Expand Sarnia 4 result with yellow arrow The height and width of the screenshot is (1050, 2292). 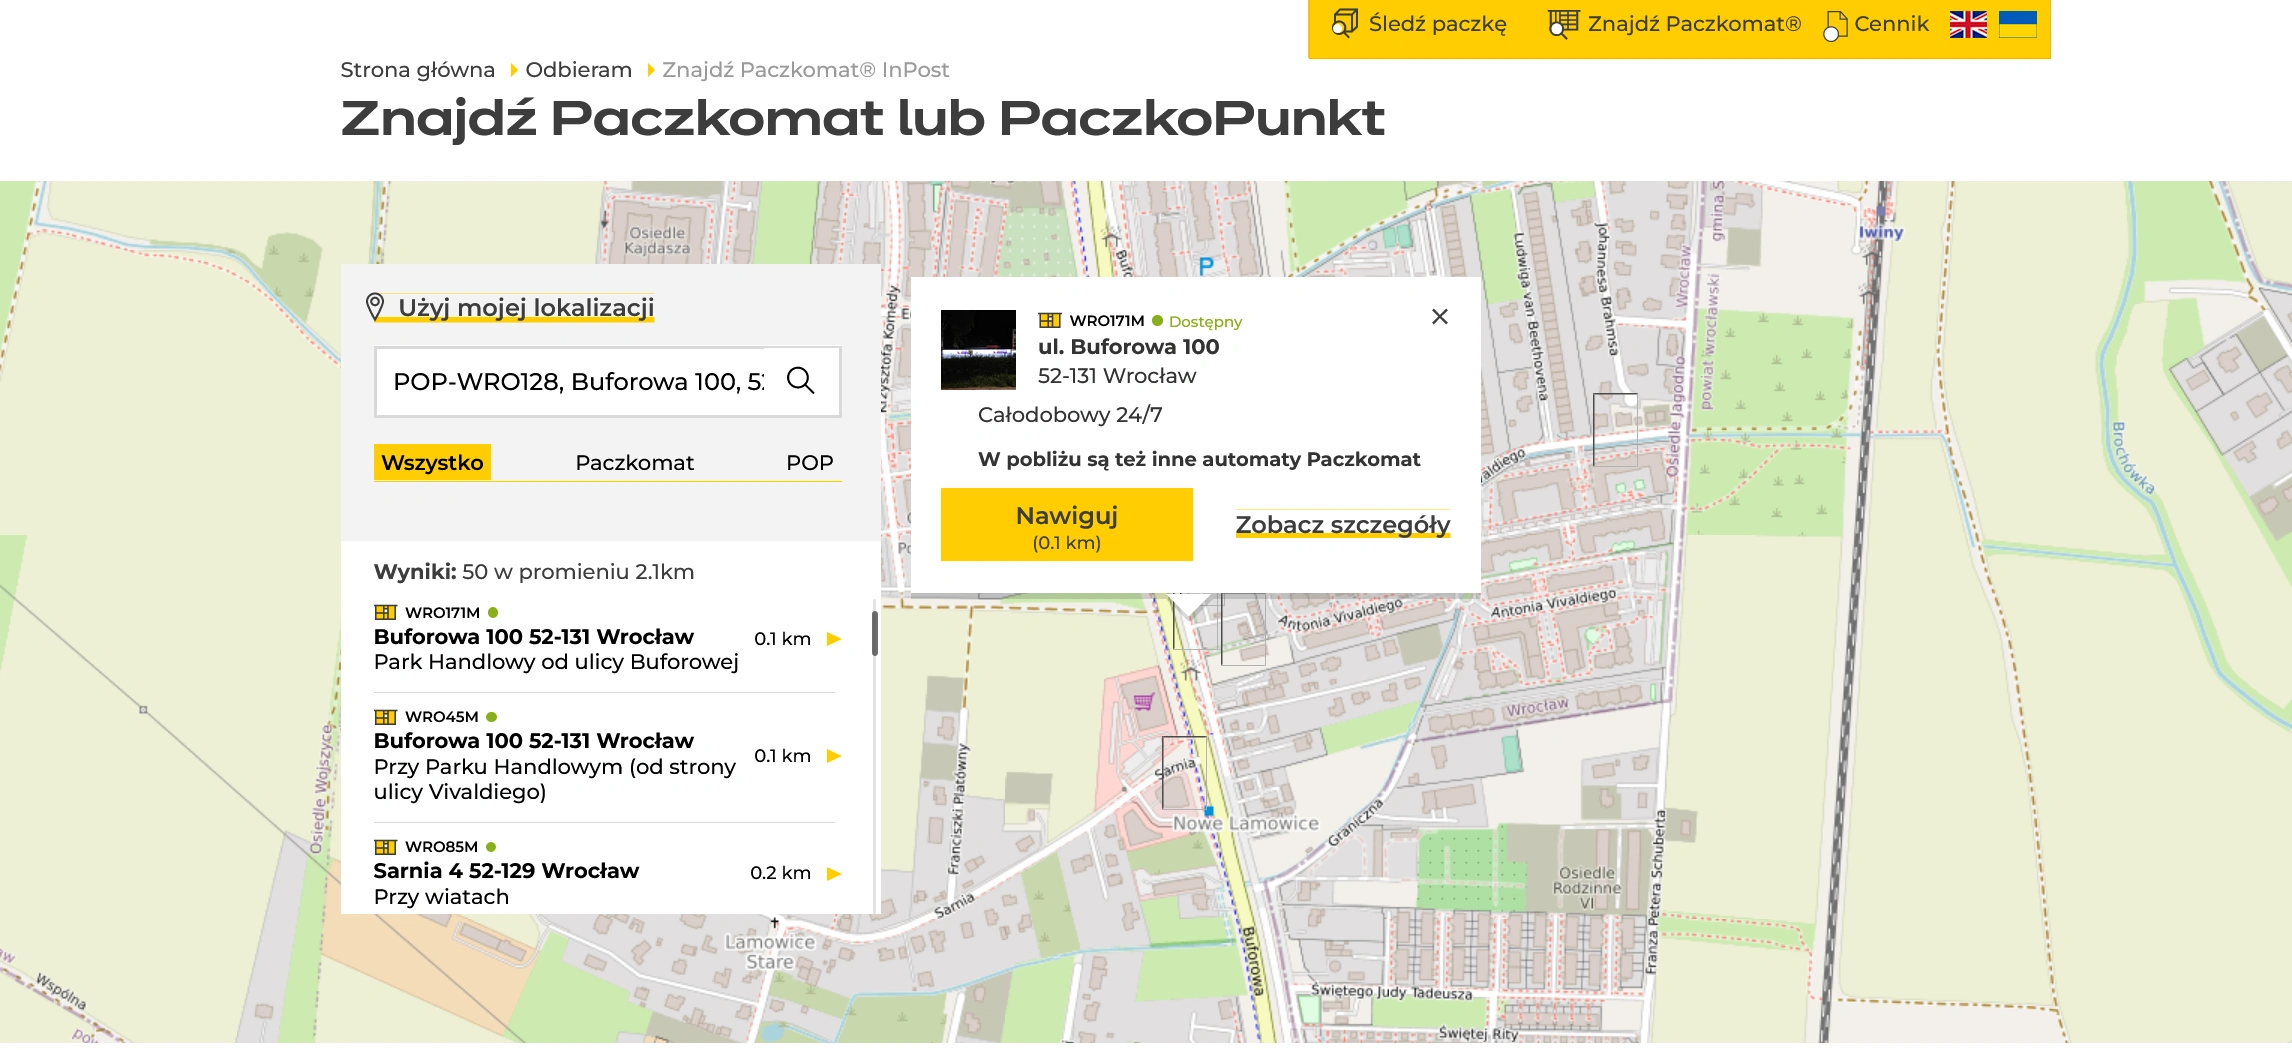point(834,873)
